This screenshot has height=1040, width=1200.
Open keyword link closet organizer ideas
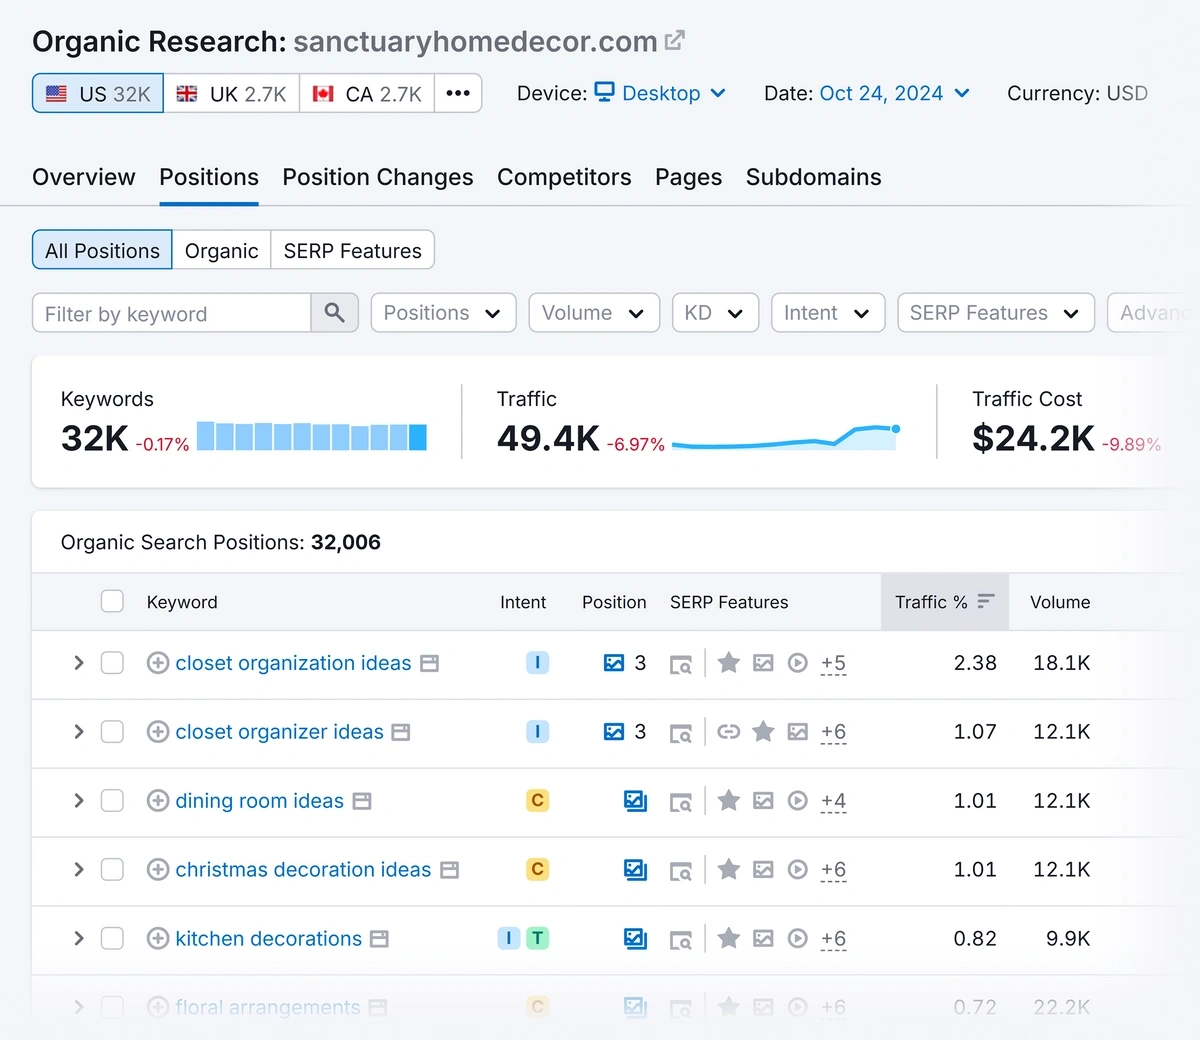tap(279, 732)
